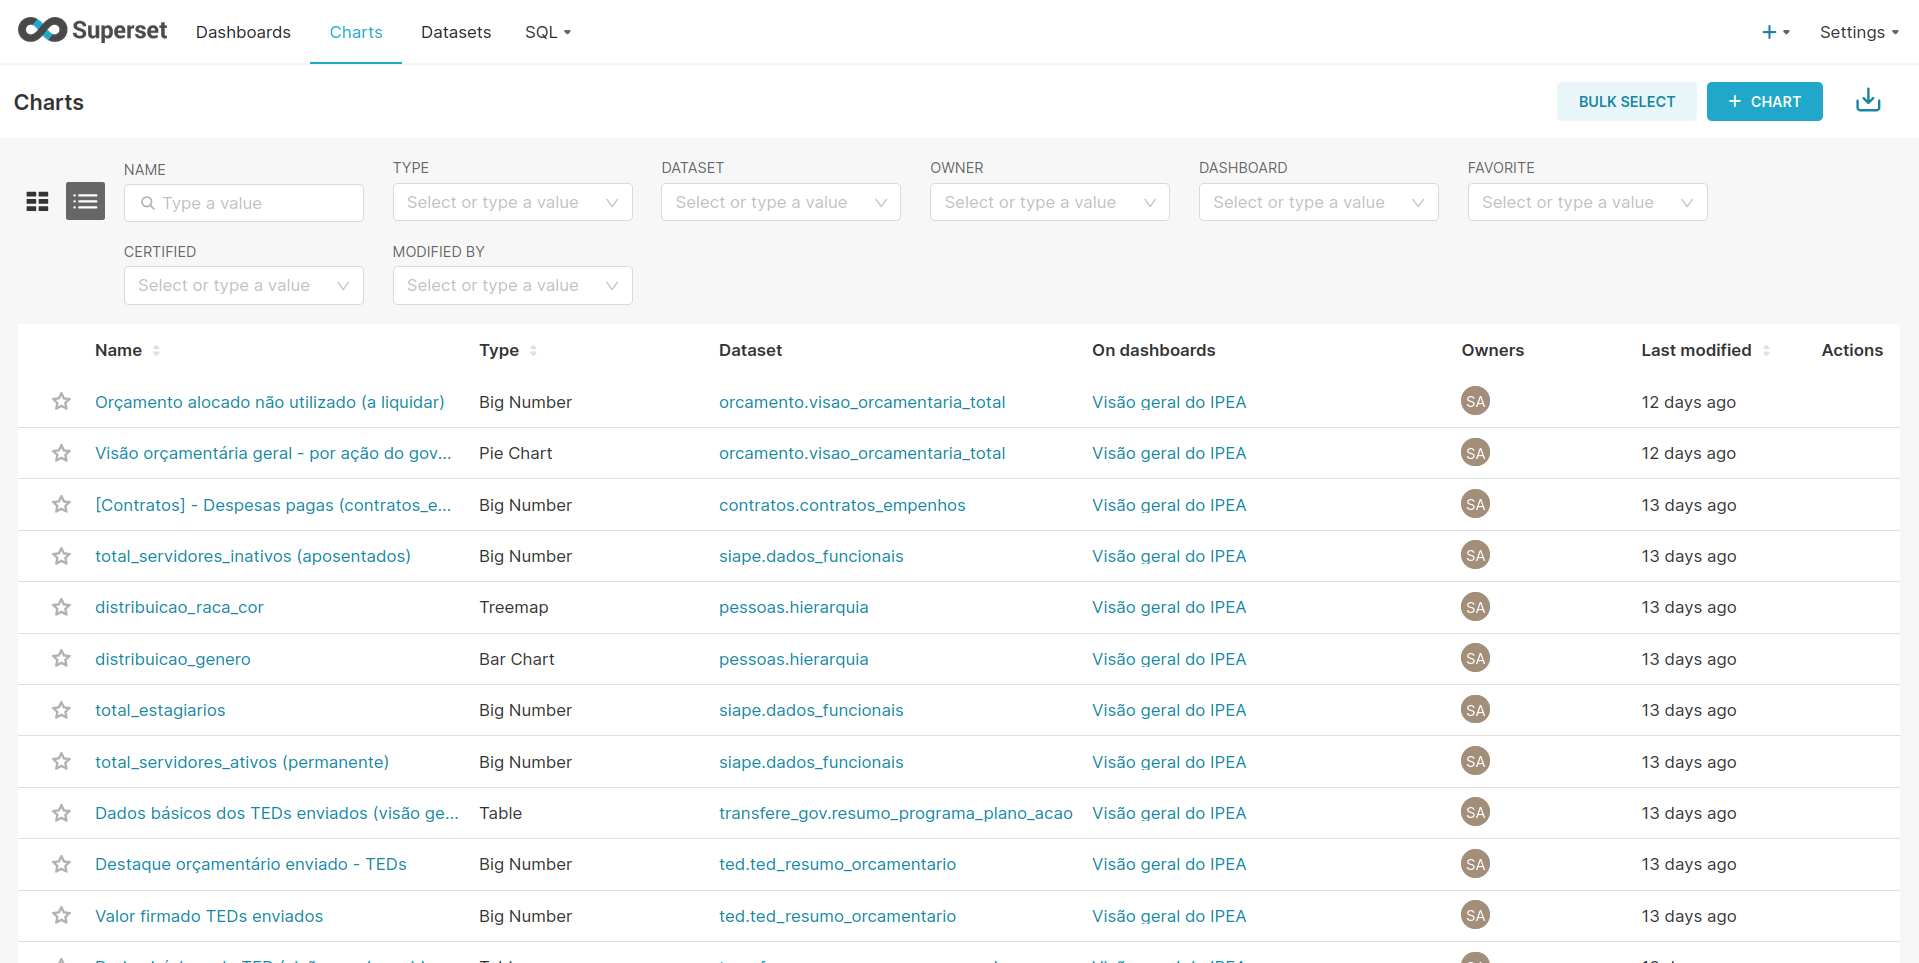Favorite the distribuicao_raca_cor chart
The image size is (1919, 963).
(62, 607)
